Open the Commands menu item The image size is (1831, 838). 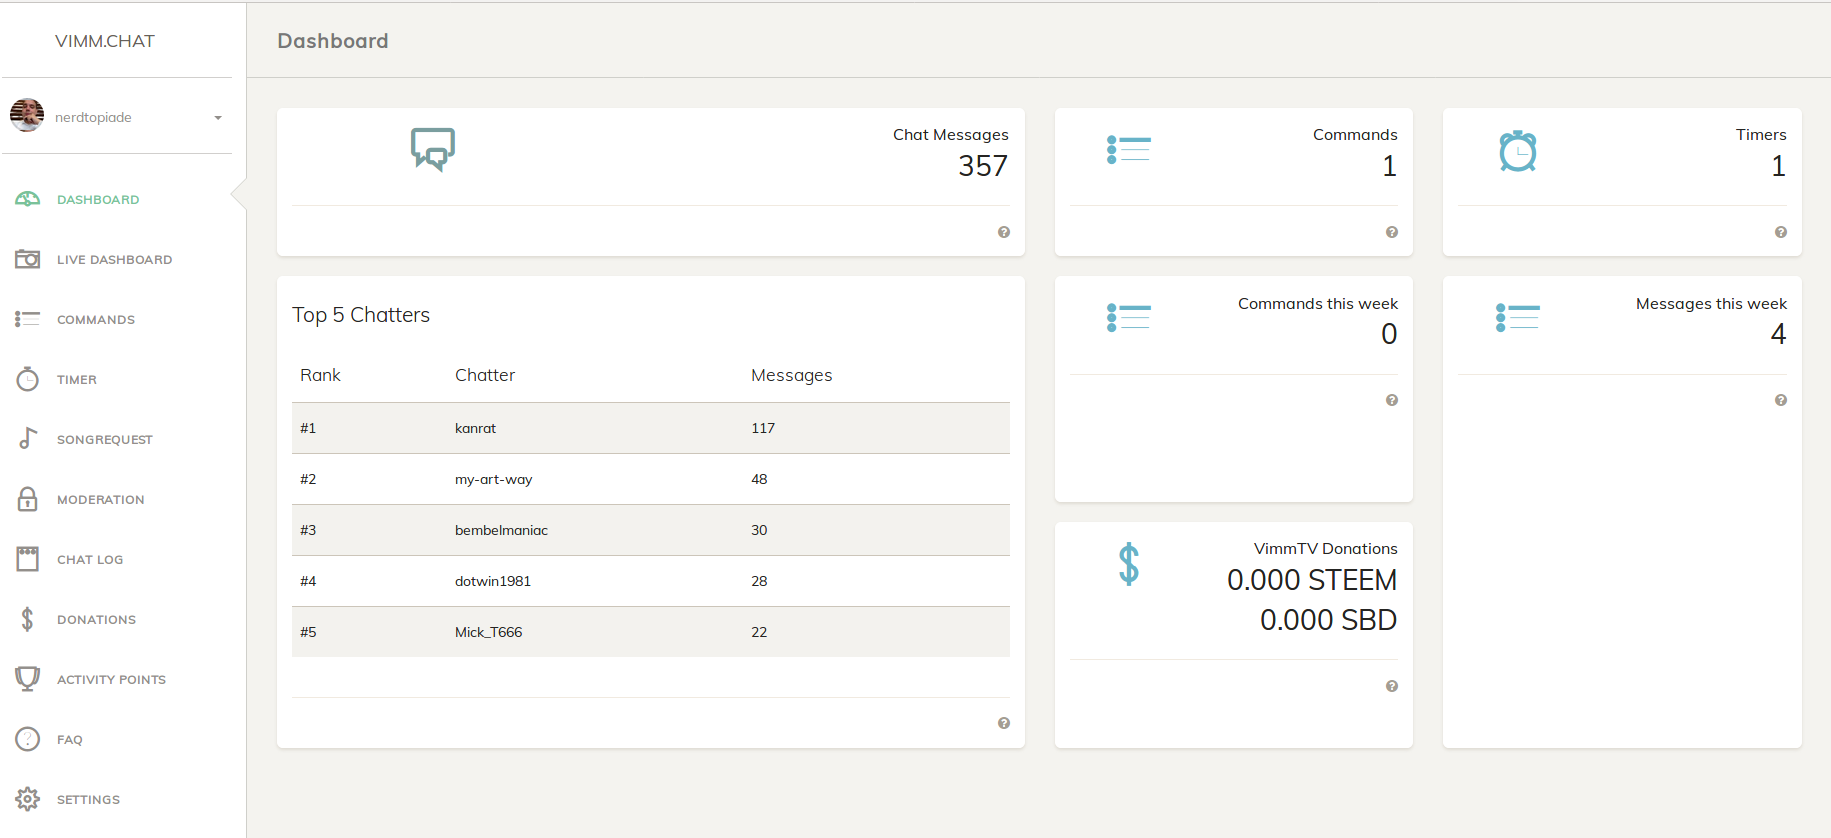[96, 320]
